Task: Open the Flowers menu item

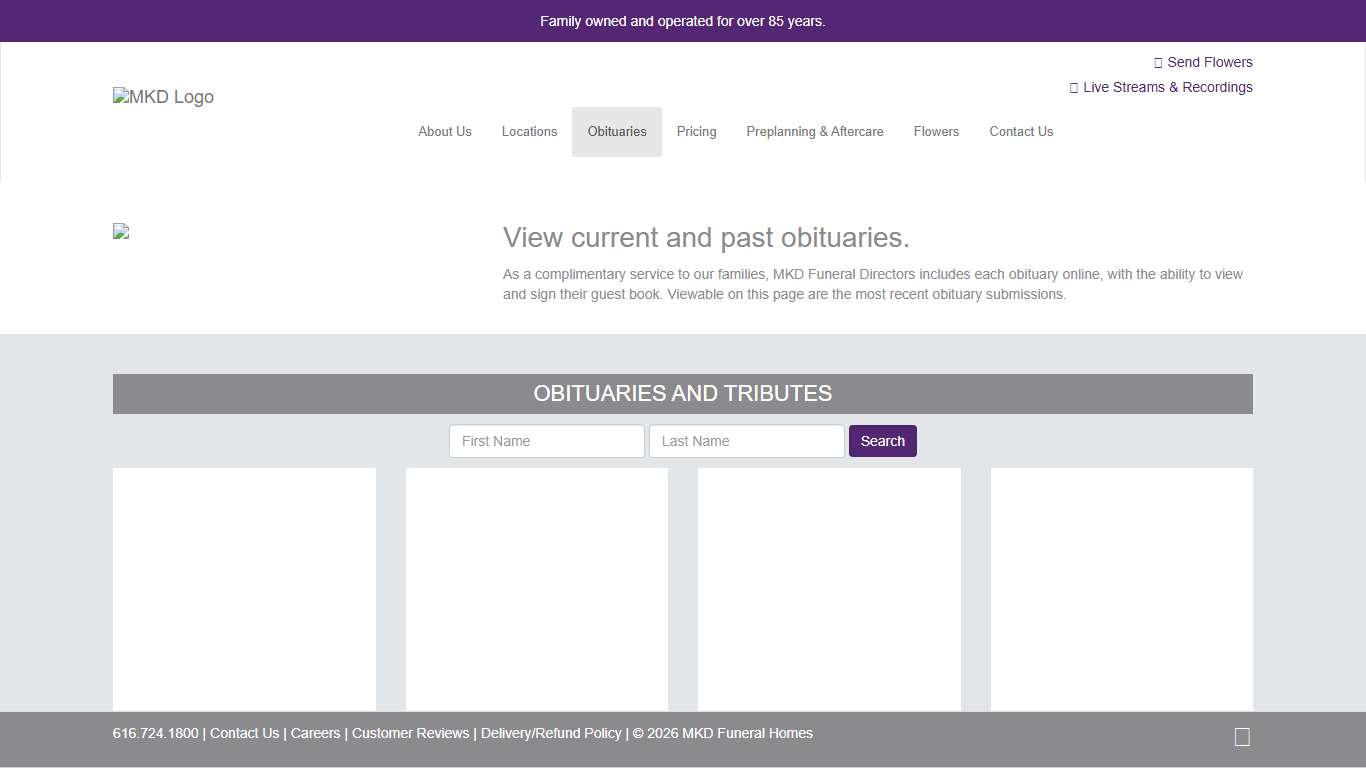Action: 936,131
